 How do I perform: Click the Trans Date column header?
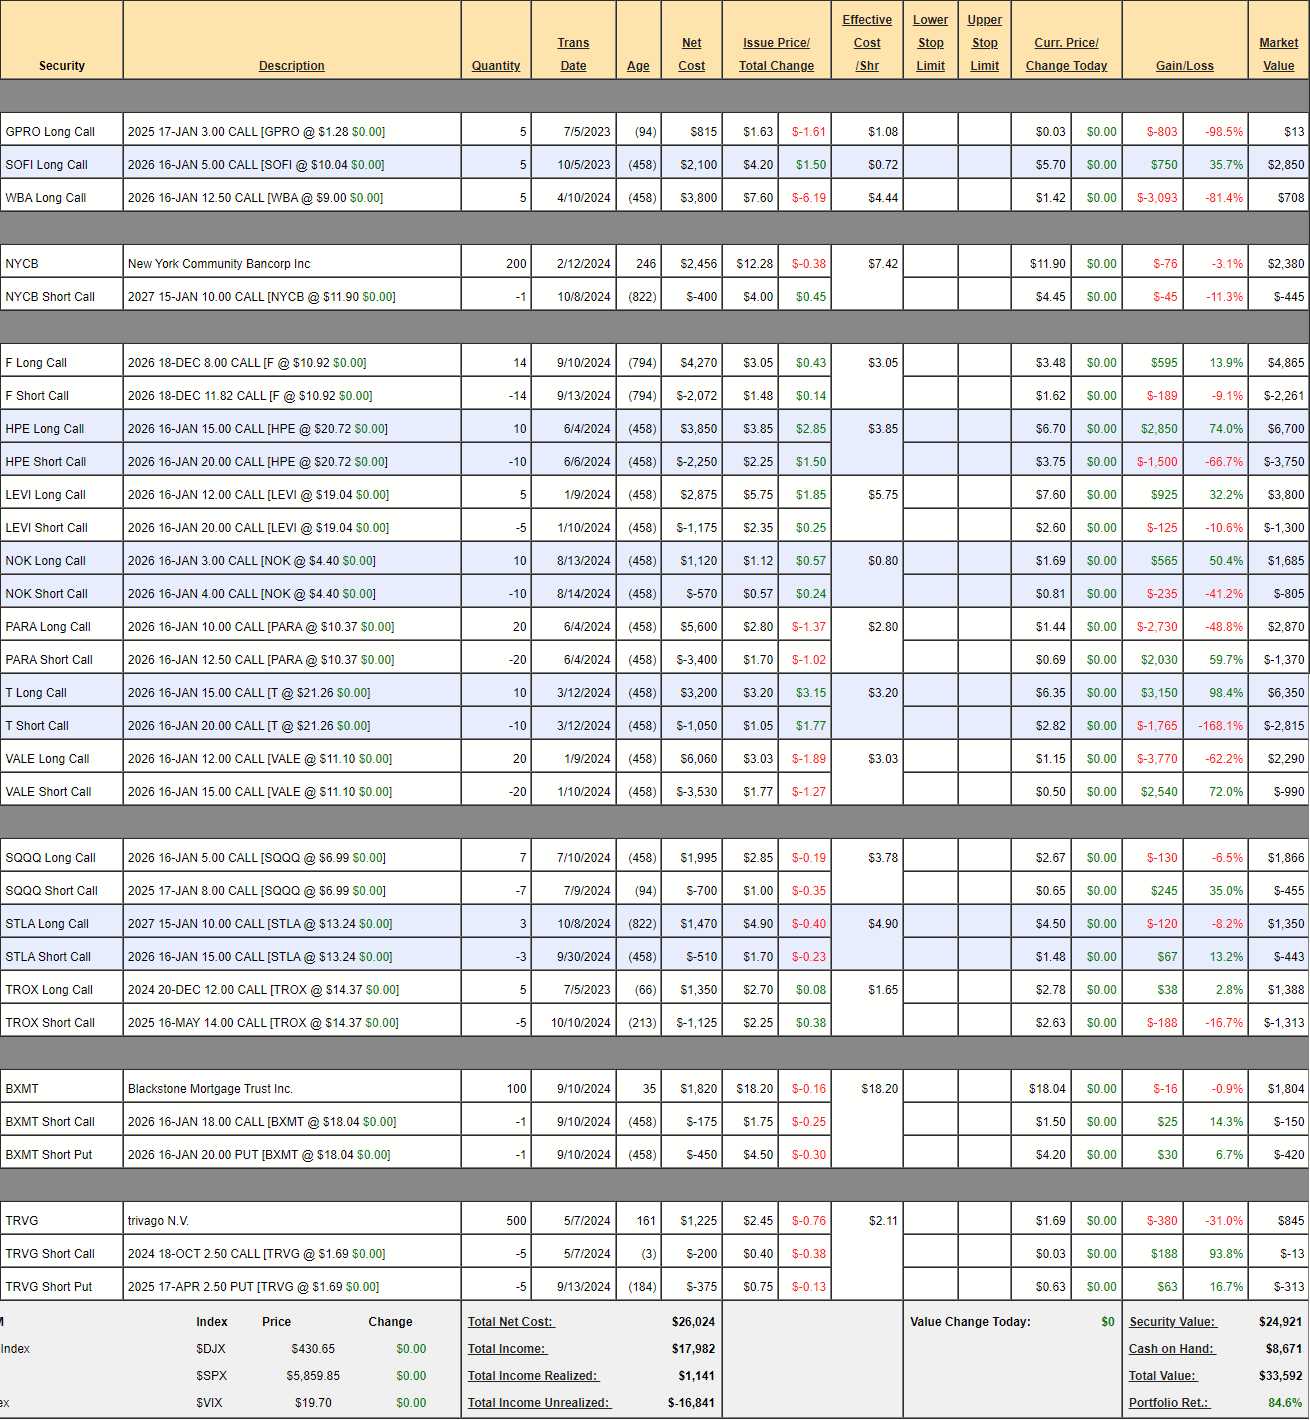point(573,54)
